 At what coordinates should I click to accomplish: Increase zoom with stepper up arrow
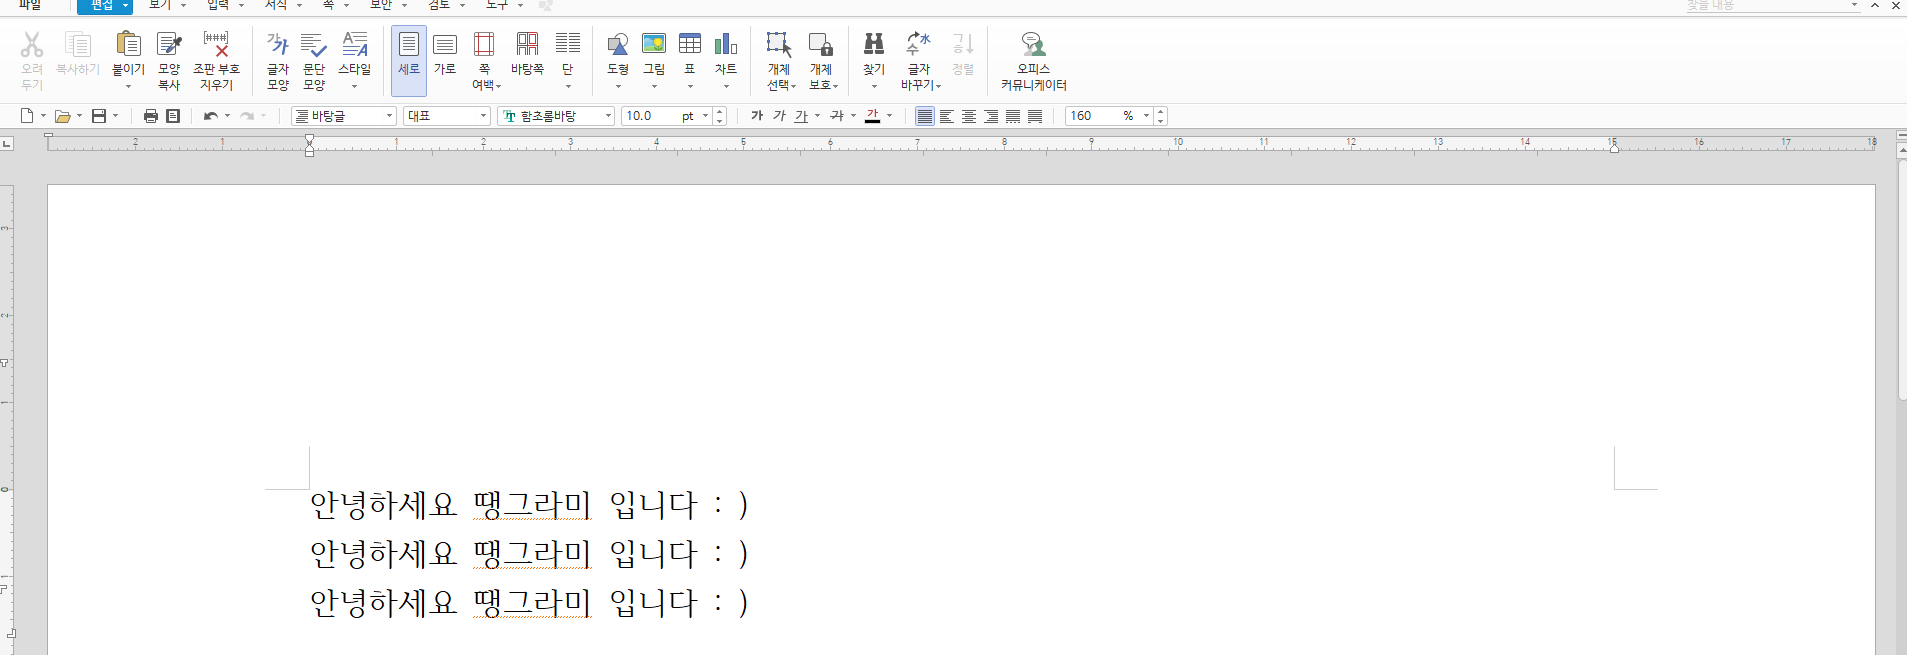click(1160, 112)
